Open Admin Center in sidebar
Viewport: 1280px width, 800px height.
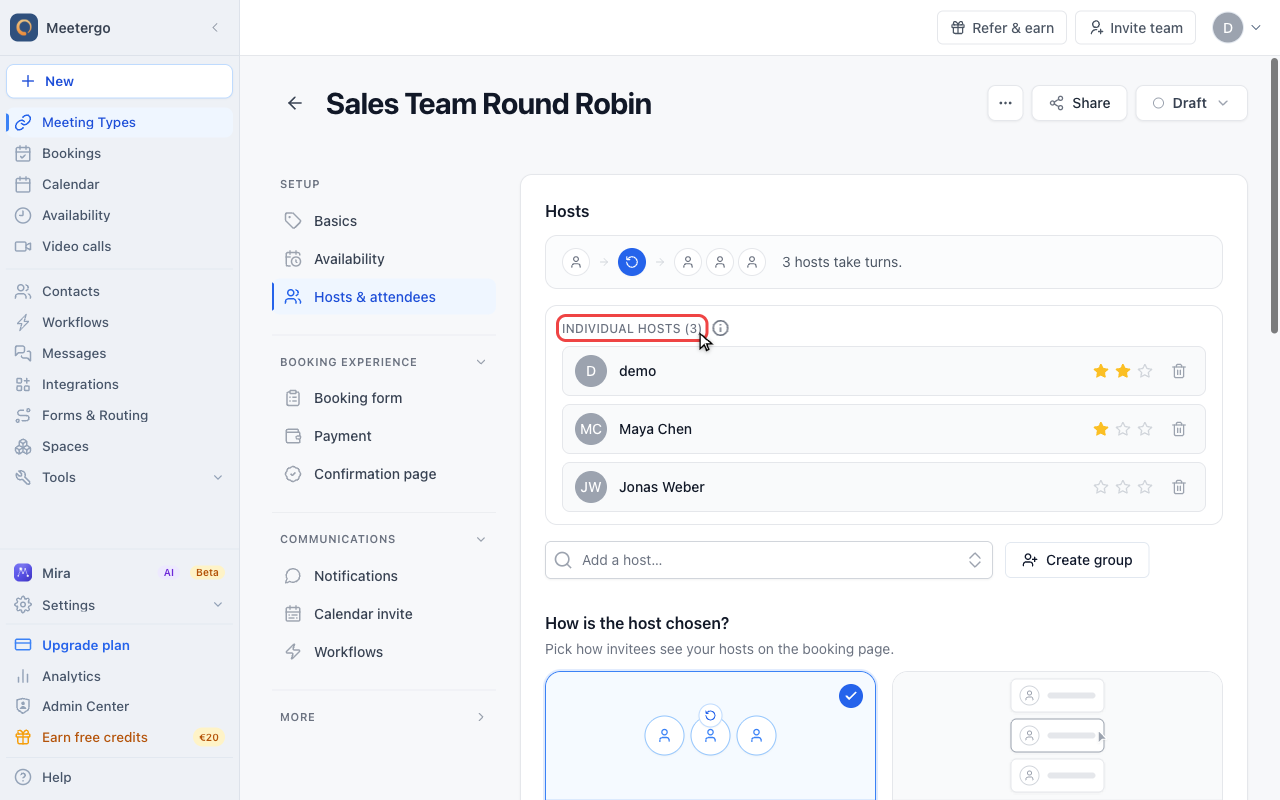coord(119,706)
